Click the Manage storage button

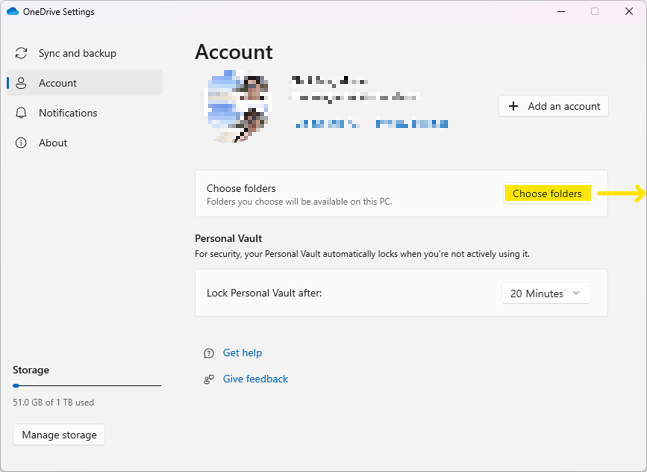[59, 435]
